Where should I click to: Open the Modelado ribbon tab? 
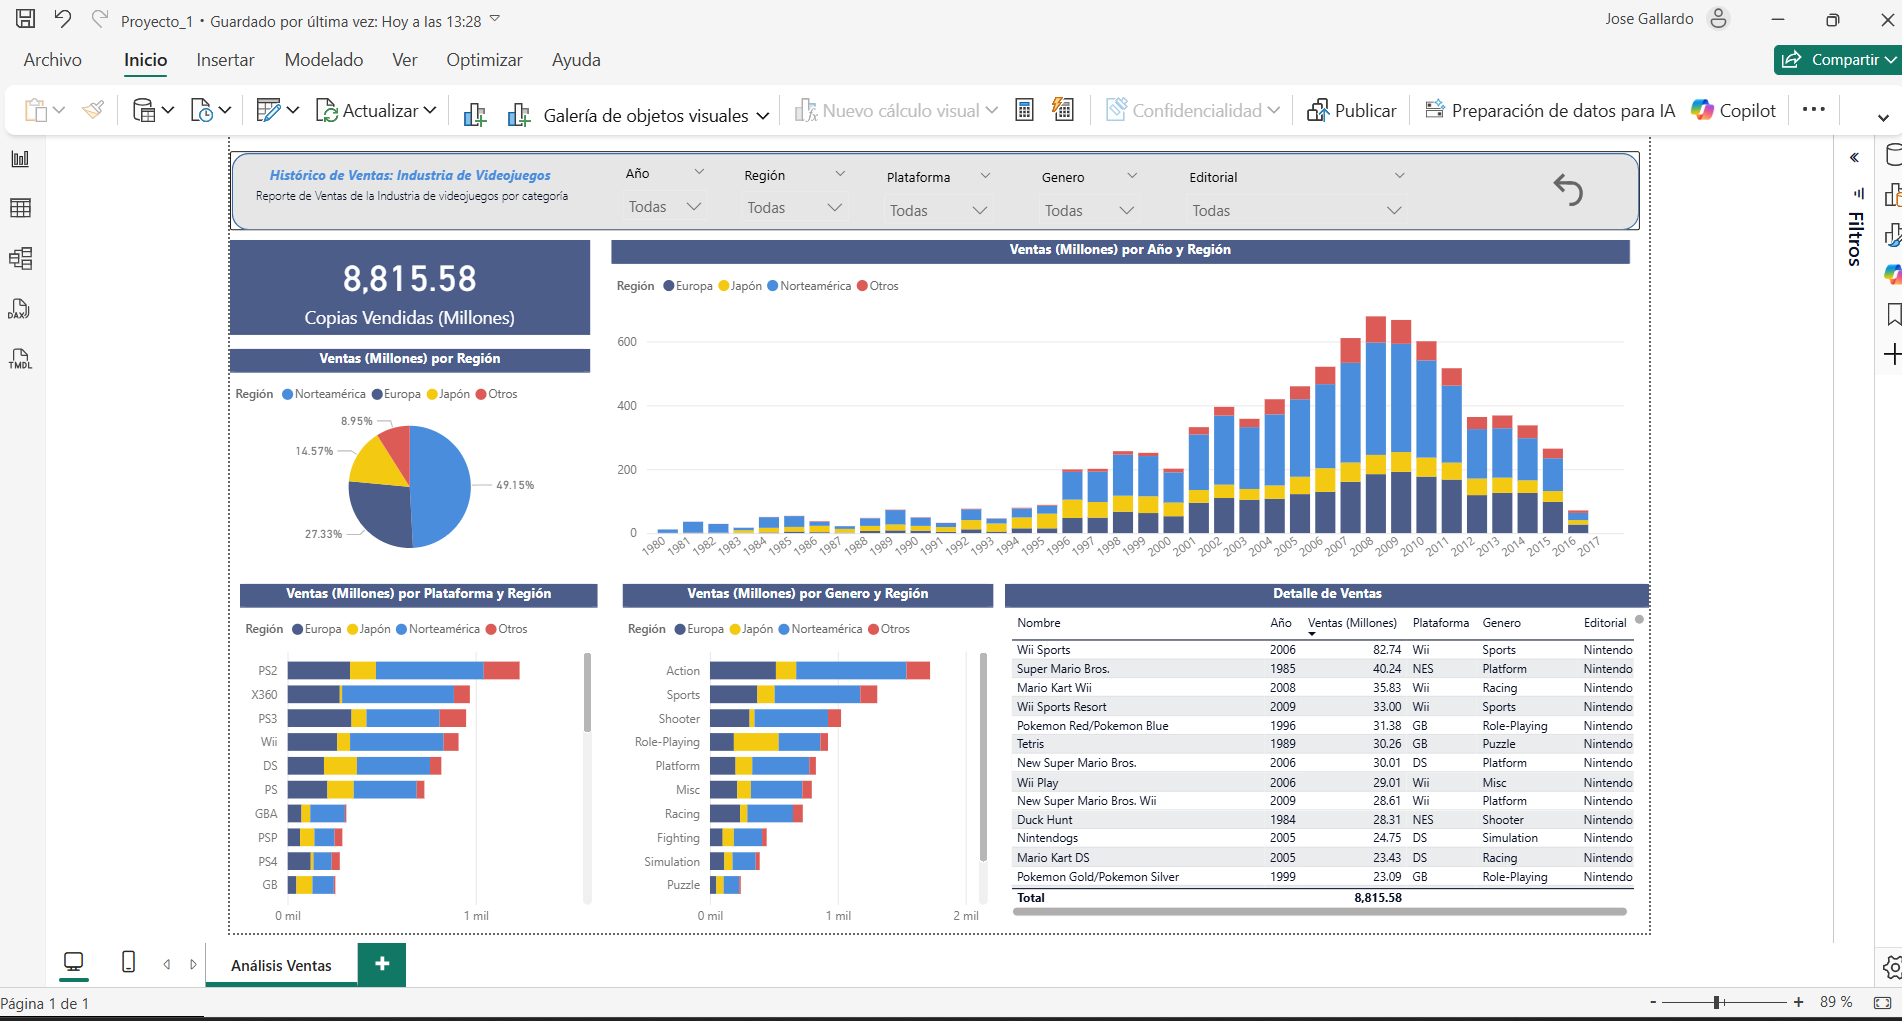tap(324, 60)
